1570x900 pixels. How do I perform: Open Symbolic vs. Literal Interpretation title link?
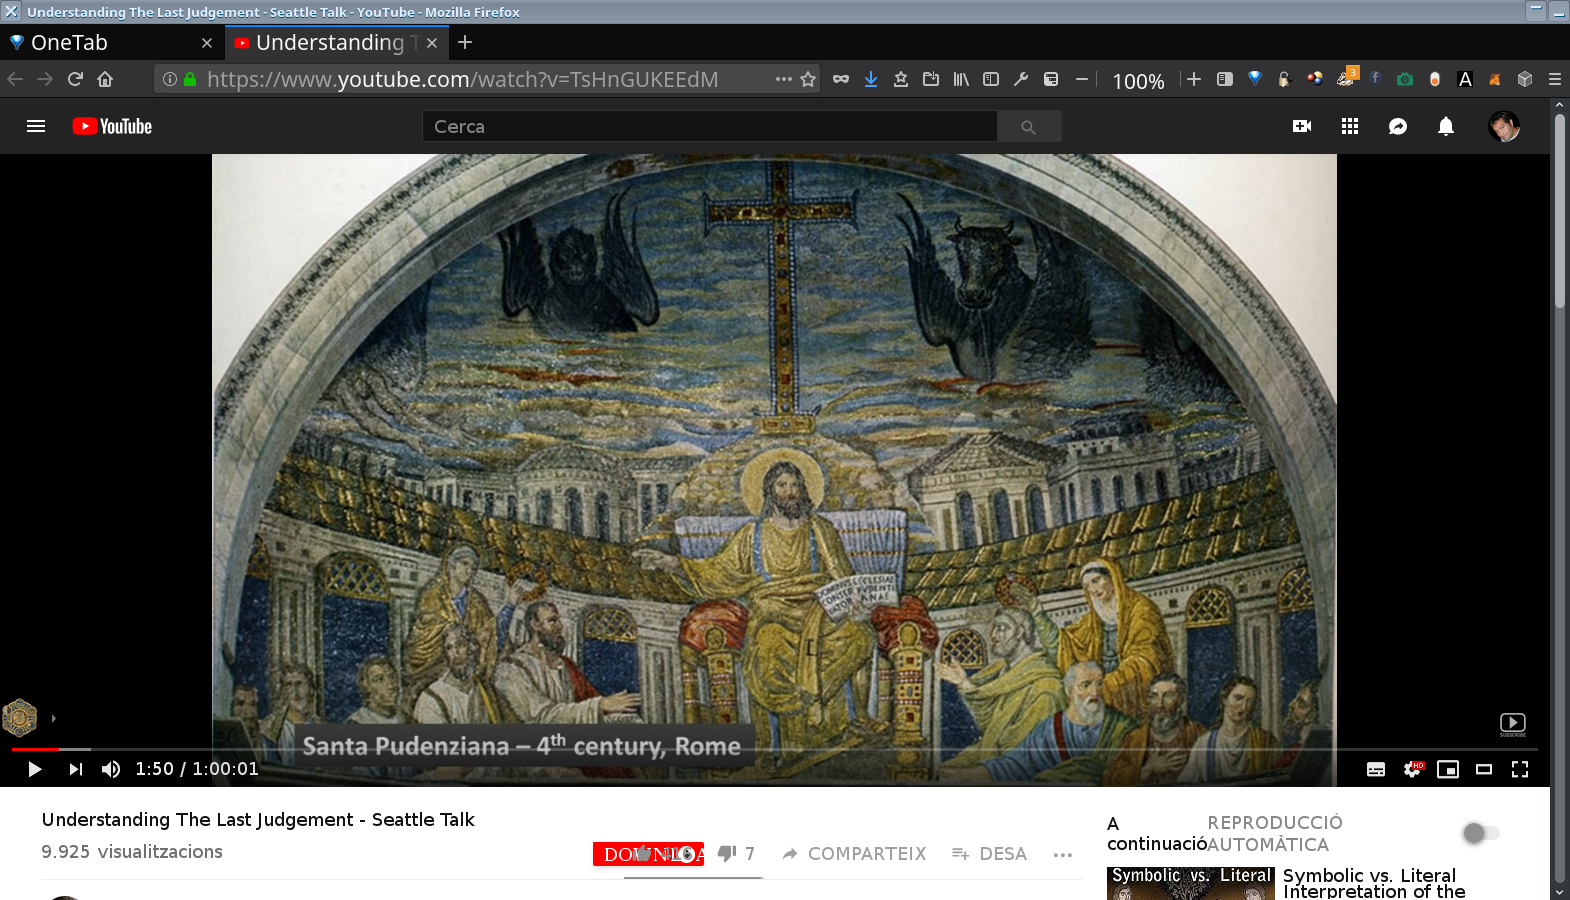click(x=1374, y=883)
